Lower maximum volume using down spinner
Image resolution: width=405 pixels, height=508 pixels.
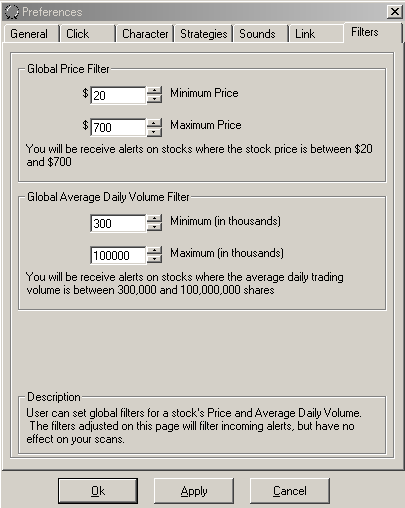(x=154, y=259)
